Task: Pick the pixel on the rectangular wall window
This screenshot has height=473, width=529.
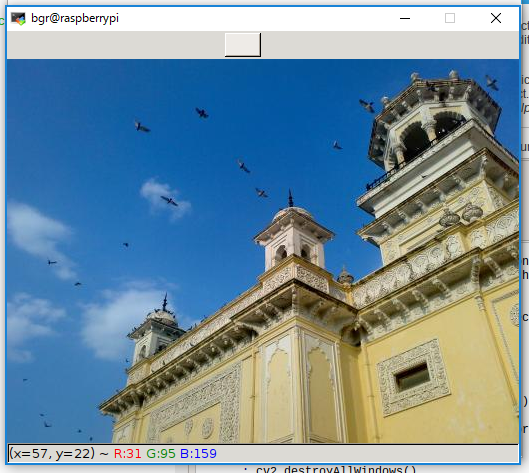Action: point(412,377)
